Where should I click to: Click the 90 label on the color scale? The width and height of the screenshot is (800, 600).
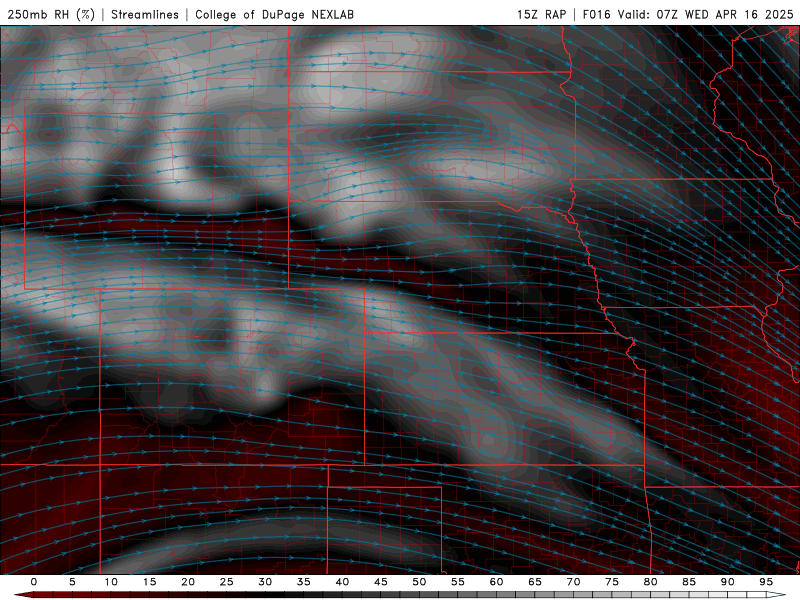coord(728,582)
